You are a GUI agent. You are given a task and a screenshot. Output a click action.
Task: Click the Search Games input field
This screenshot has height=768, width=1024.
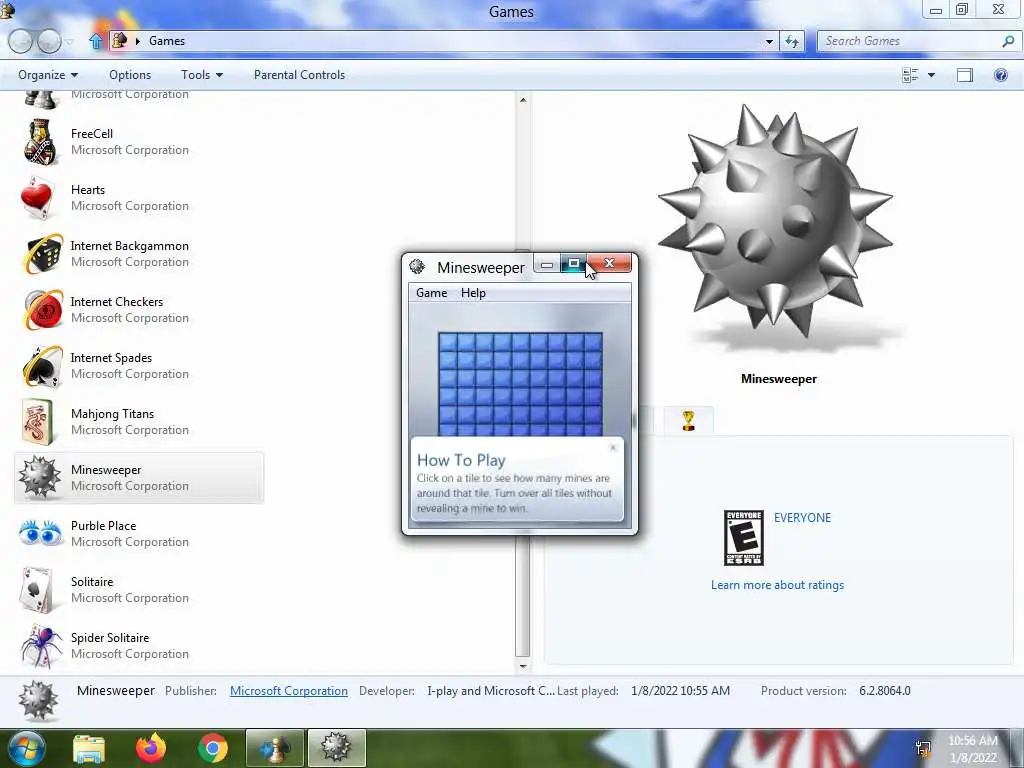tap(910, 41)
